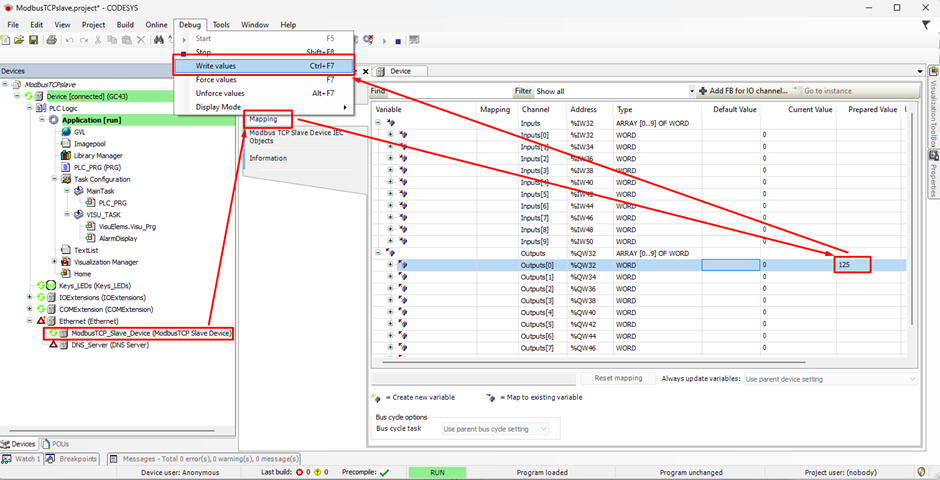
Task: Open the Breakpoints panel
Action: [72, 459]
